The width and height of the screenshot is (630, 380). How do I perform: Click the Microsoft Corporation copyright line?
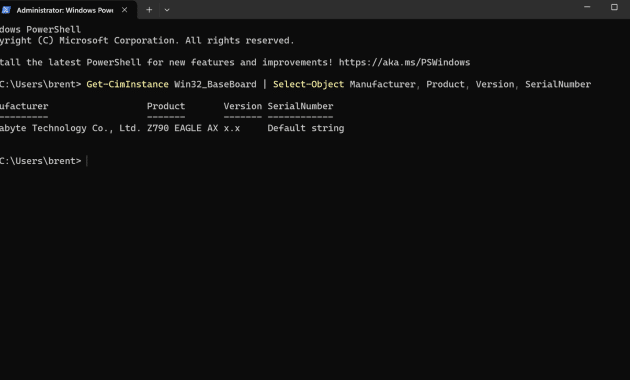coord(147,41)
